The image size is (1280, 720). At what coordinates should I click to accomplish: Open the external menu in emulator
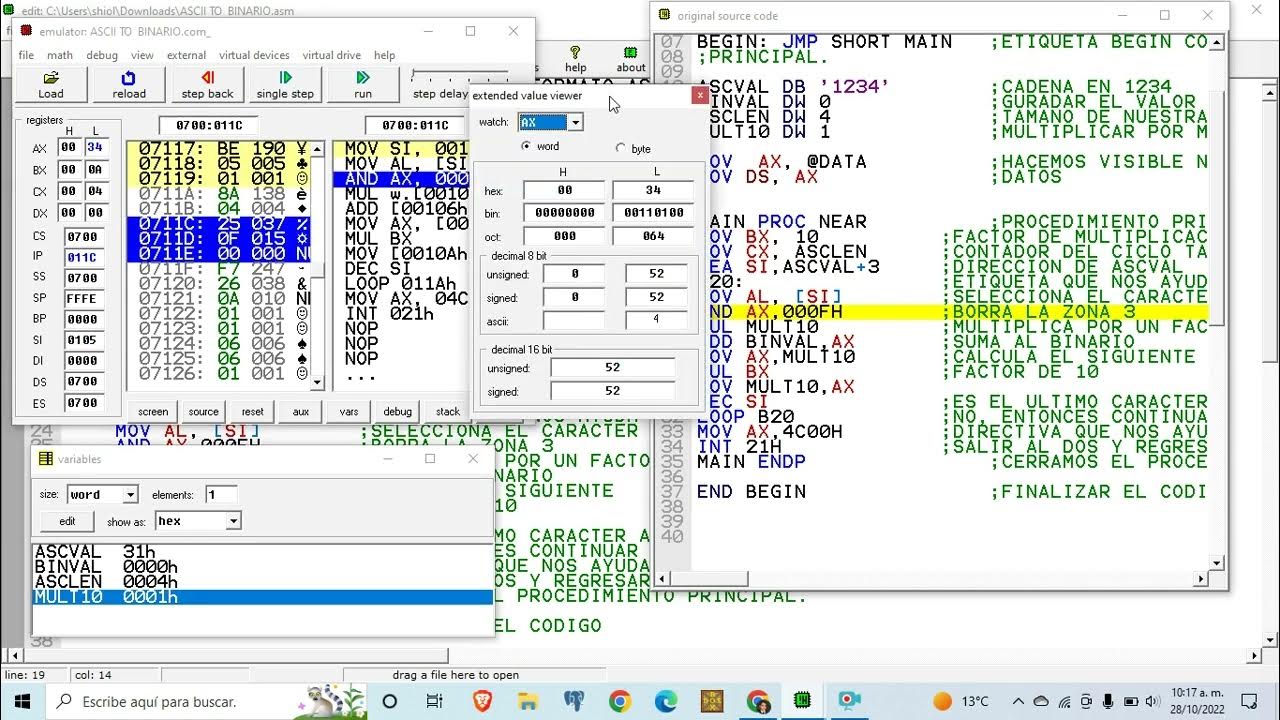click(187, 55)
